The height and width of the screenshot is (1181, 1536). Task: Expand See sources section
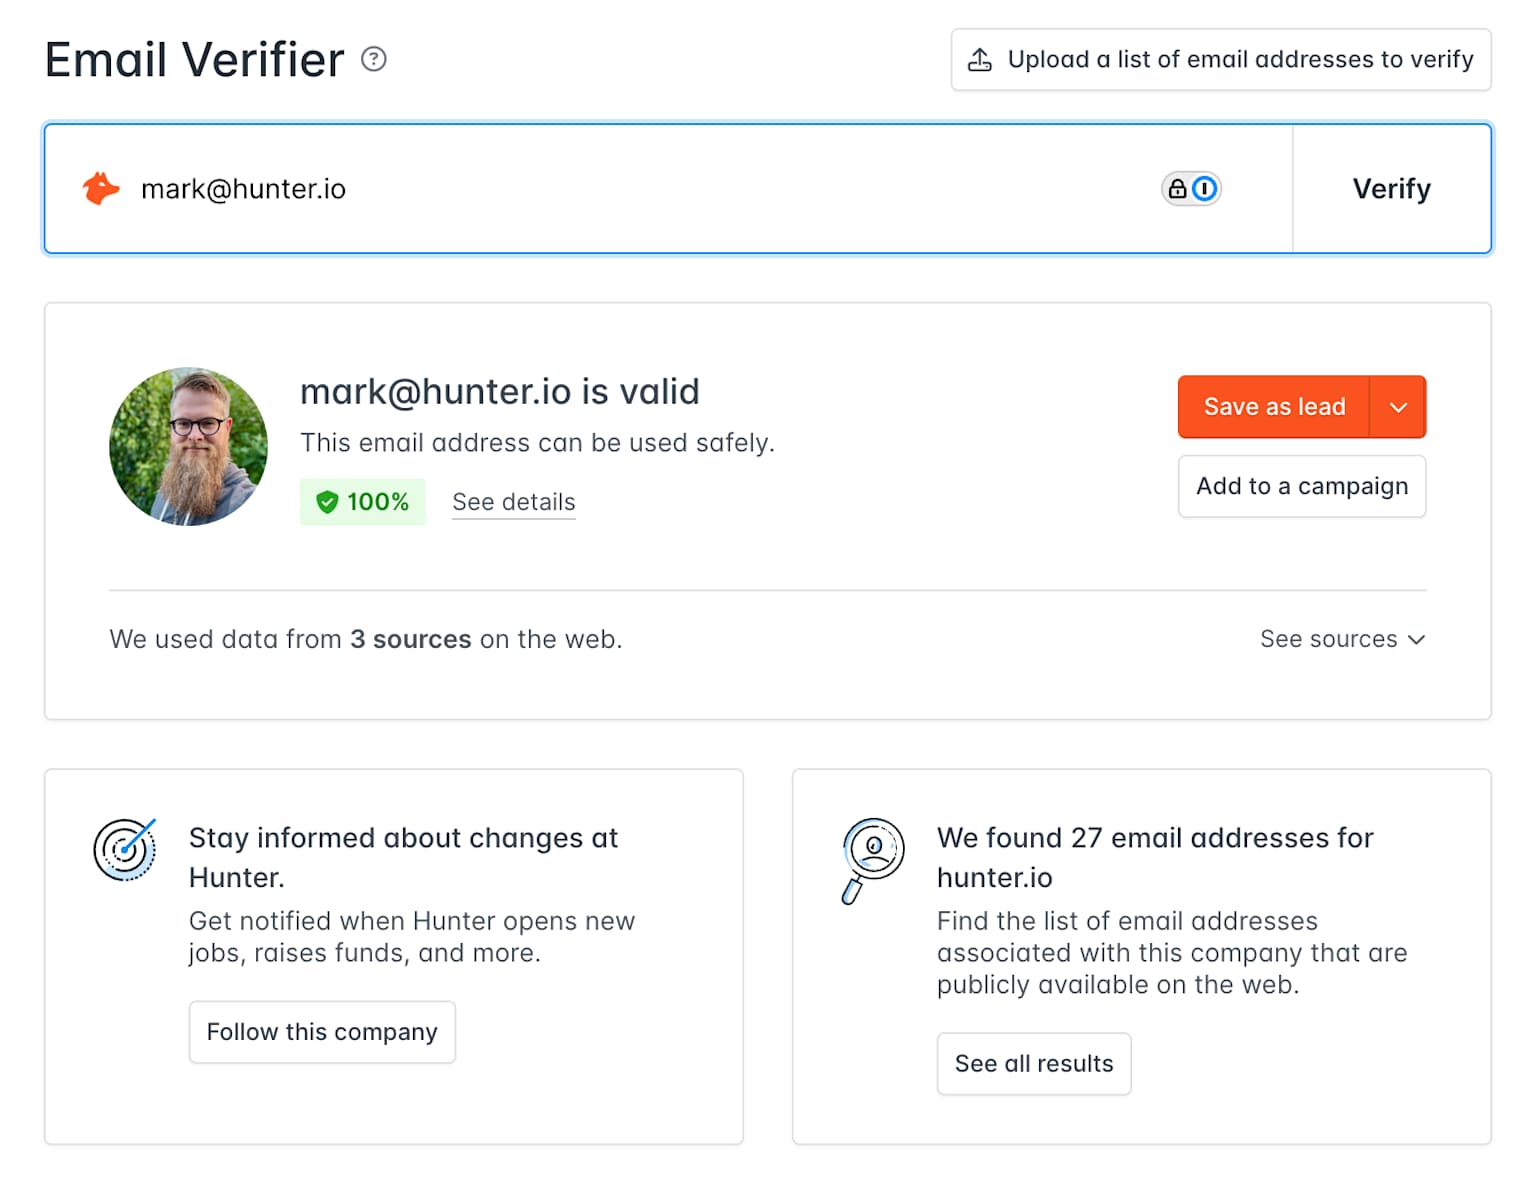click(x=1342, y=639)
